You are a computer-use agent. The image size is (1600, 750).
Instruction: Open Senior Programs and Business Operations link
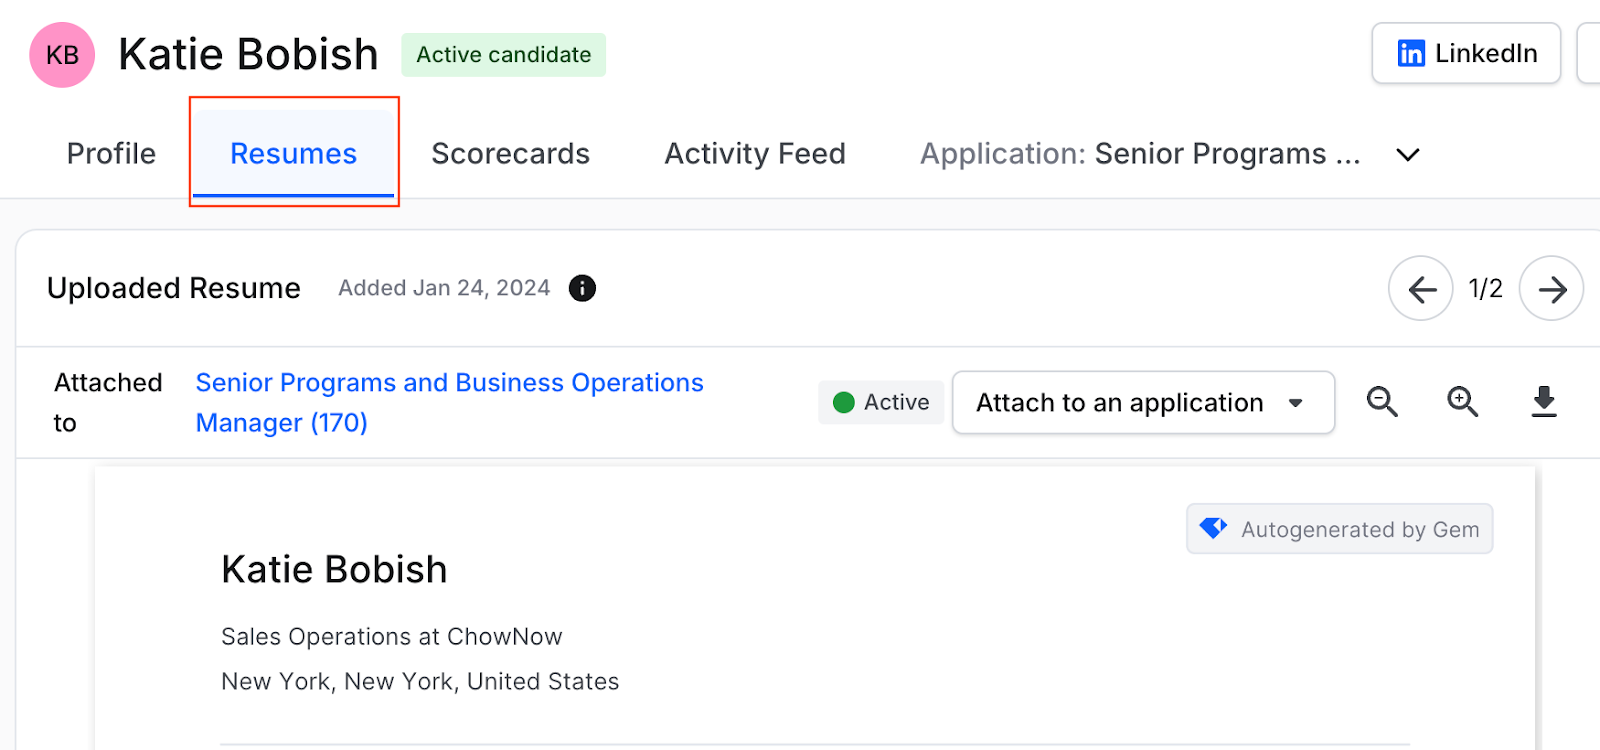(449, 403)
